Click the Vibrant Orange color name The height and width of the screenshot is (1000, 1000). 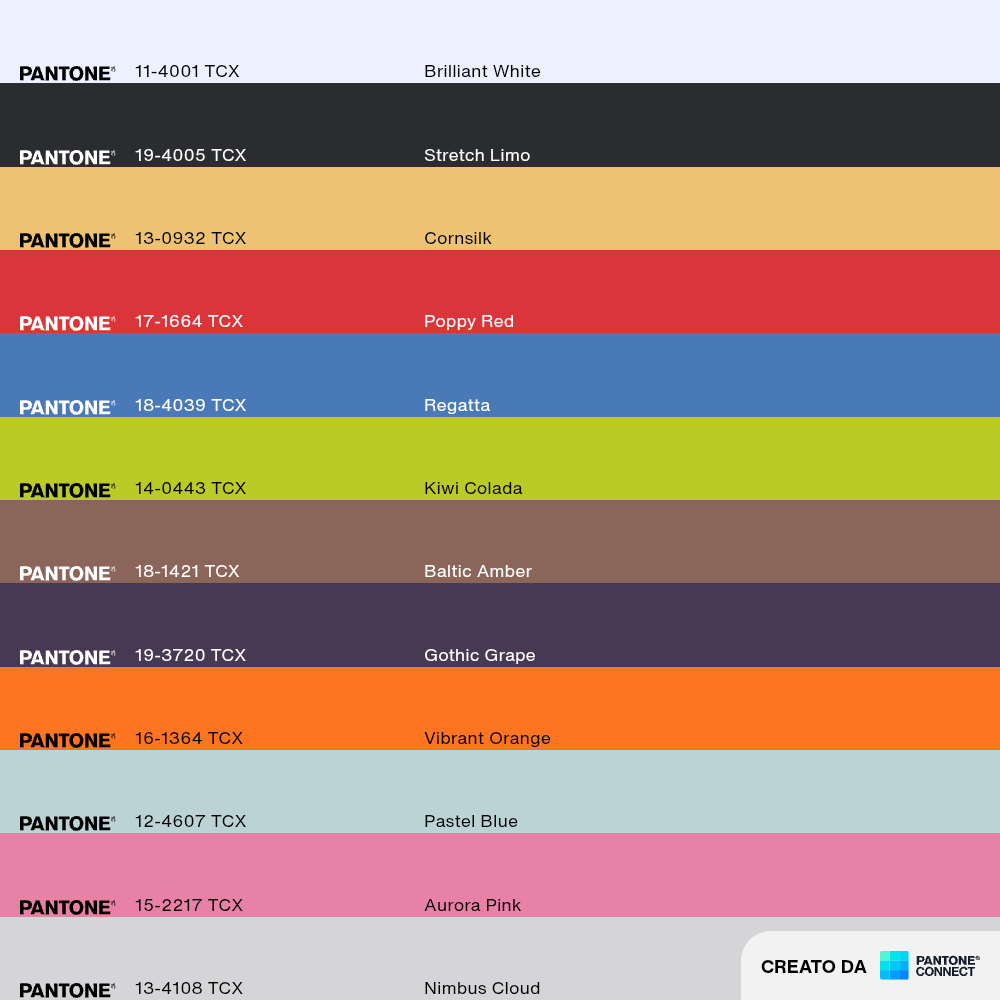(x=487, y=739)
